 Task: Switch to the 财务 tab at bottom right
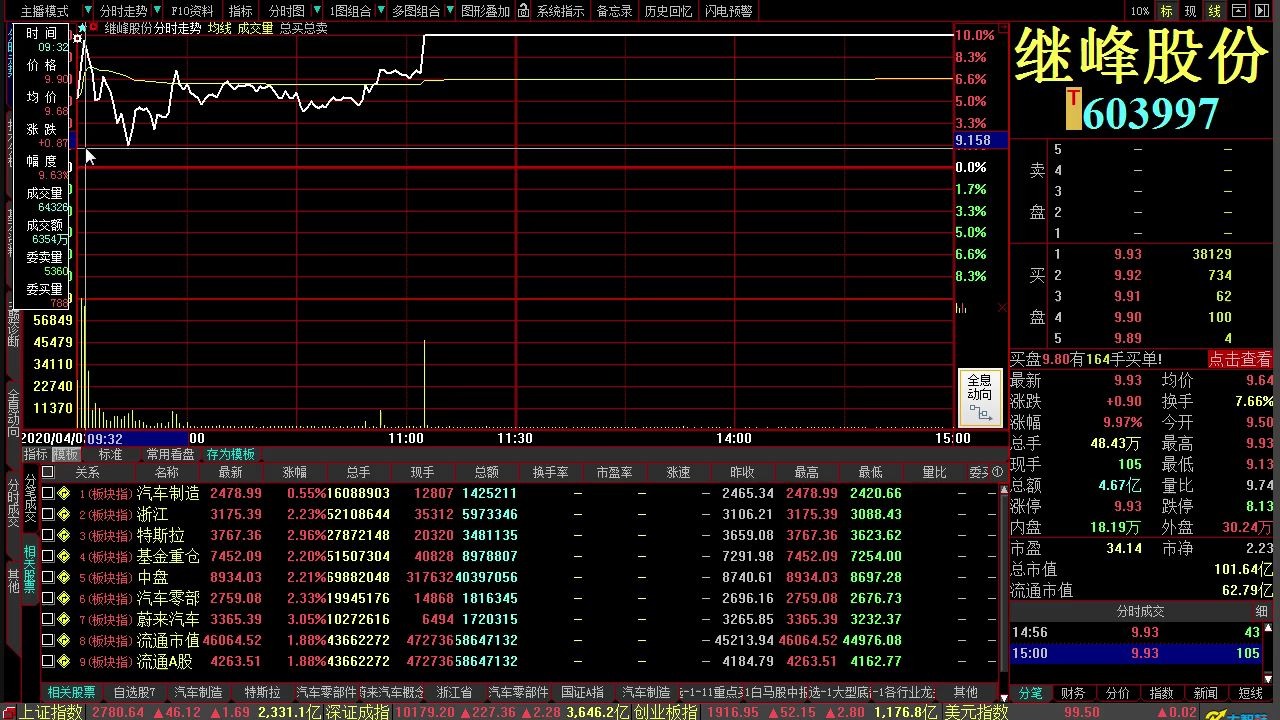tap(1073, 693)
